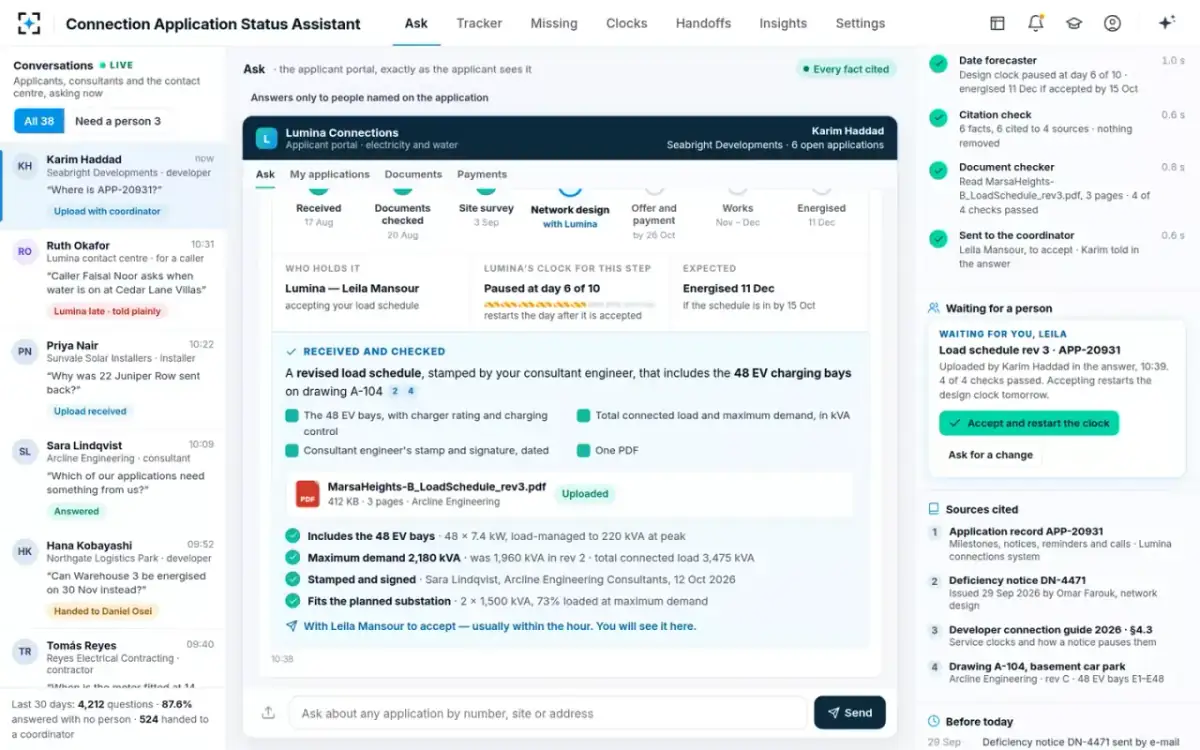This screenshot has width=1200, height=750.
Task: Click the RO avatar for Ruth Okafor
Action: [x=25, y=252]
